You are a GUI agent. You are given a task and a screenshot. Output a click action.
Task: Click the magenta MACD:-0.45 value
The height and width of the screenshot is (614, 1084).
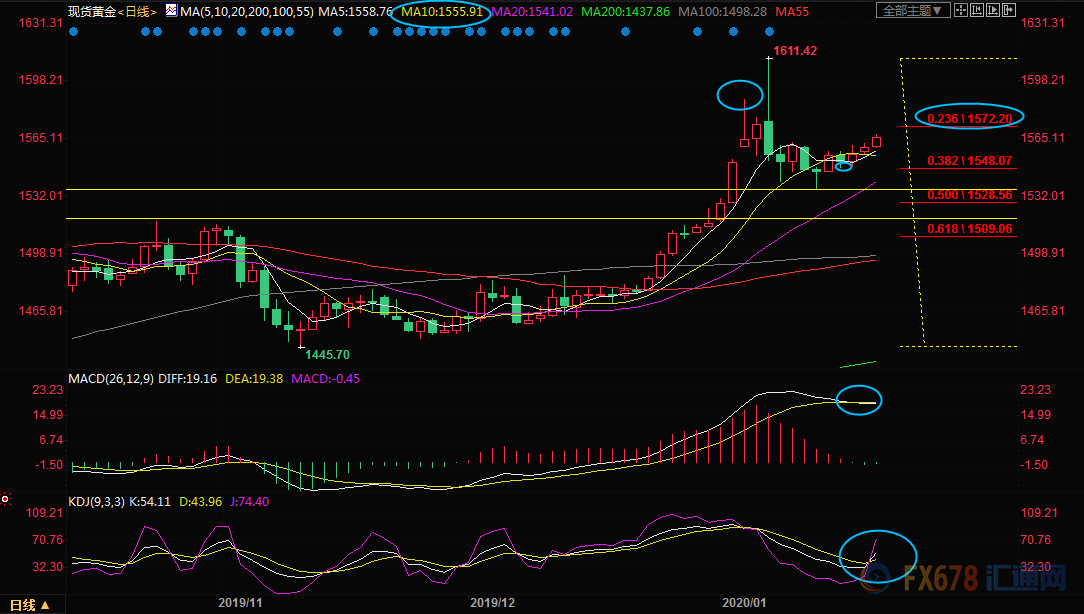[x=326, y=379]
